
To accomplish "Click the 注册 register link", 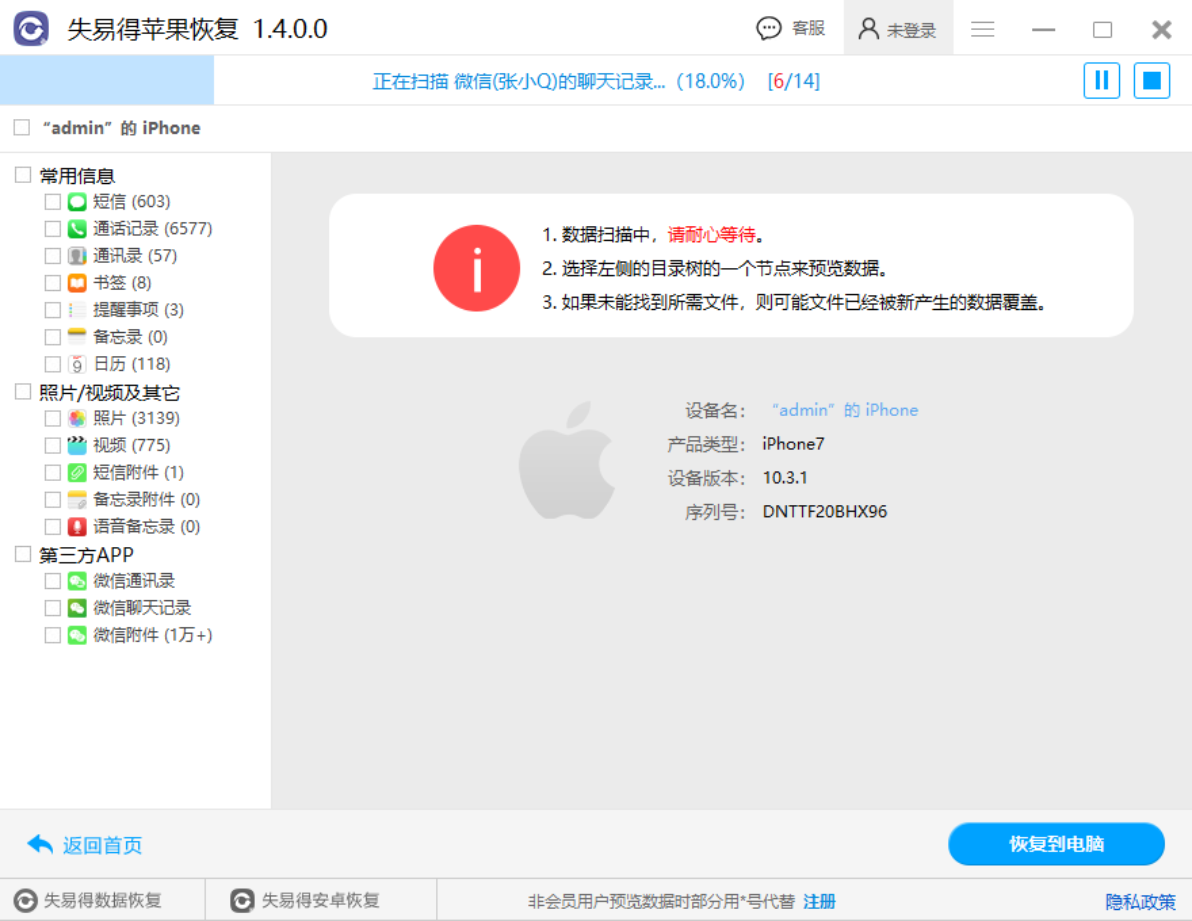I will (820, 901).
